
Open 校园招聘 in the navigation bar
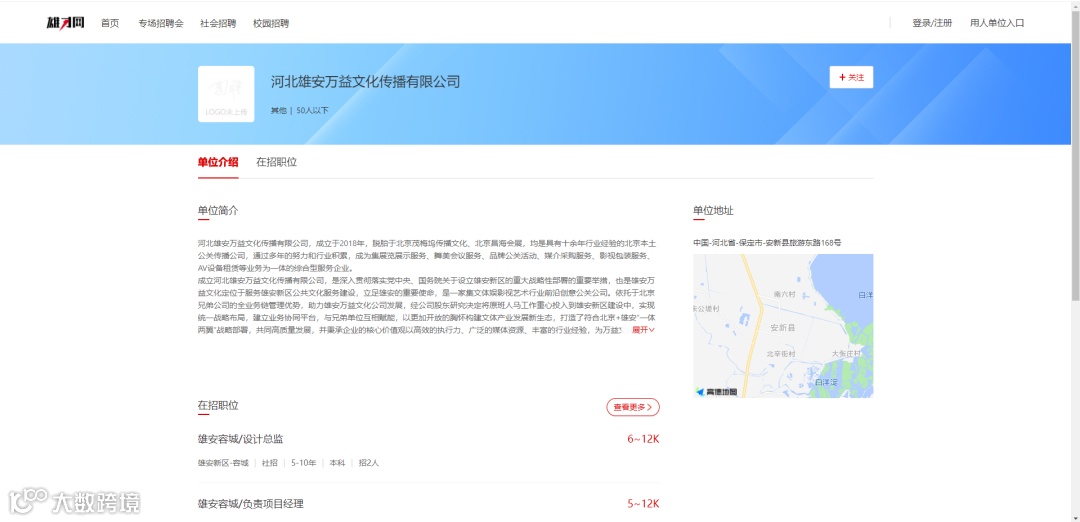point(271,23)
